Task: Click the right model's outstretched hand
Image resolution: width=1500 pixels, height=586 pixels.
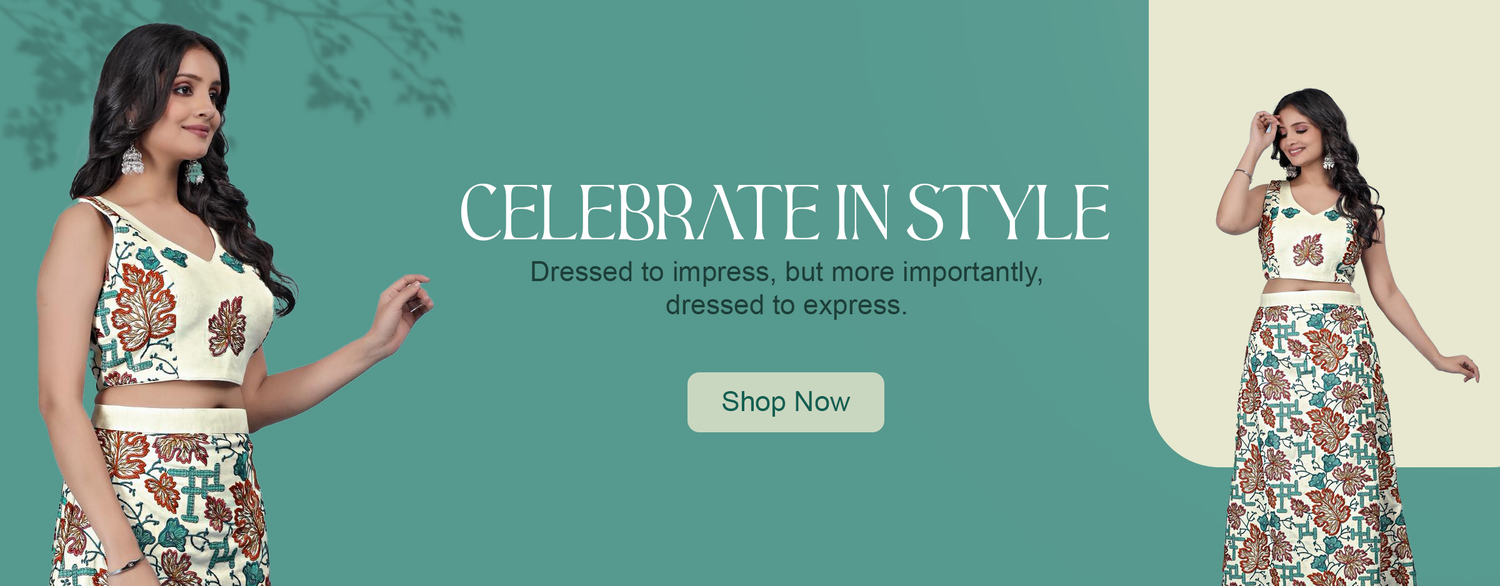Action: click(x=1460, y=367)
